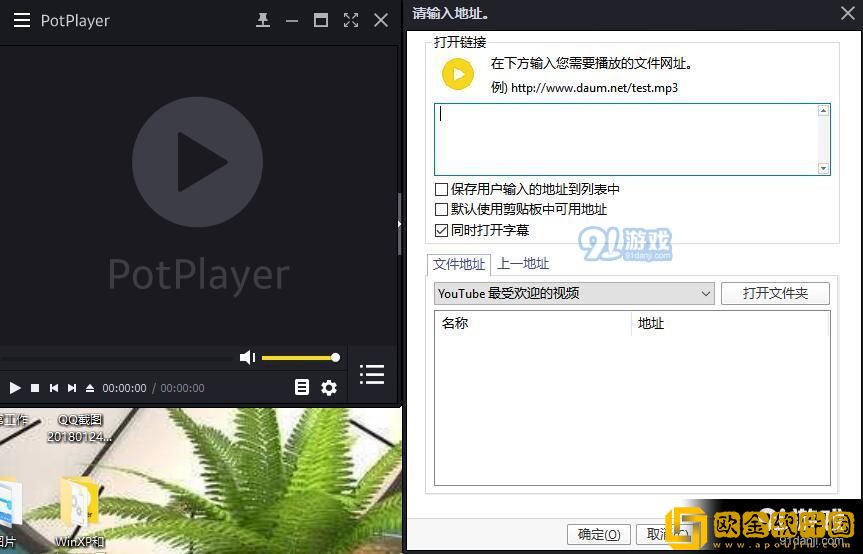Image resolution: width=863 pixels, height=554 pixels.
Task: Stop playback with the stop button
Action: (x=35, y=388)
